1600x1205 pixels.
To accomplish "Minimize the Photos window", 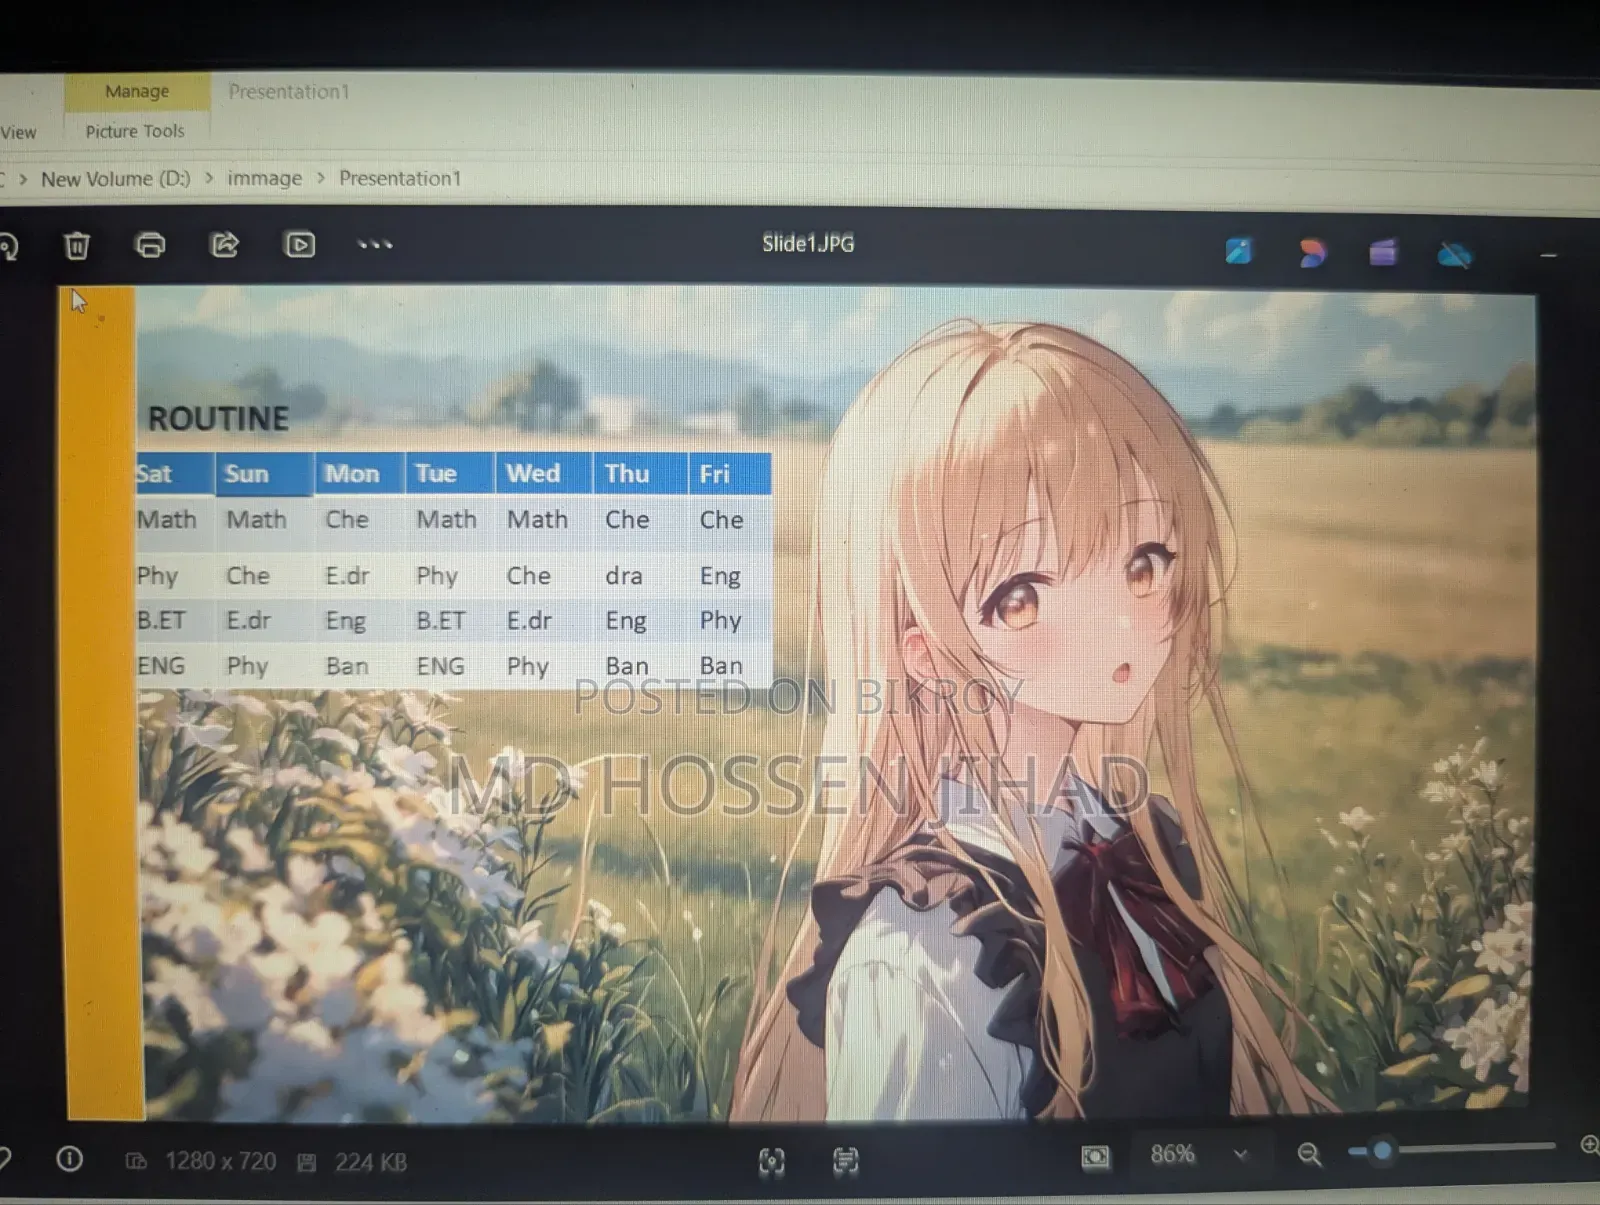I will point(1549,257).
